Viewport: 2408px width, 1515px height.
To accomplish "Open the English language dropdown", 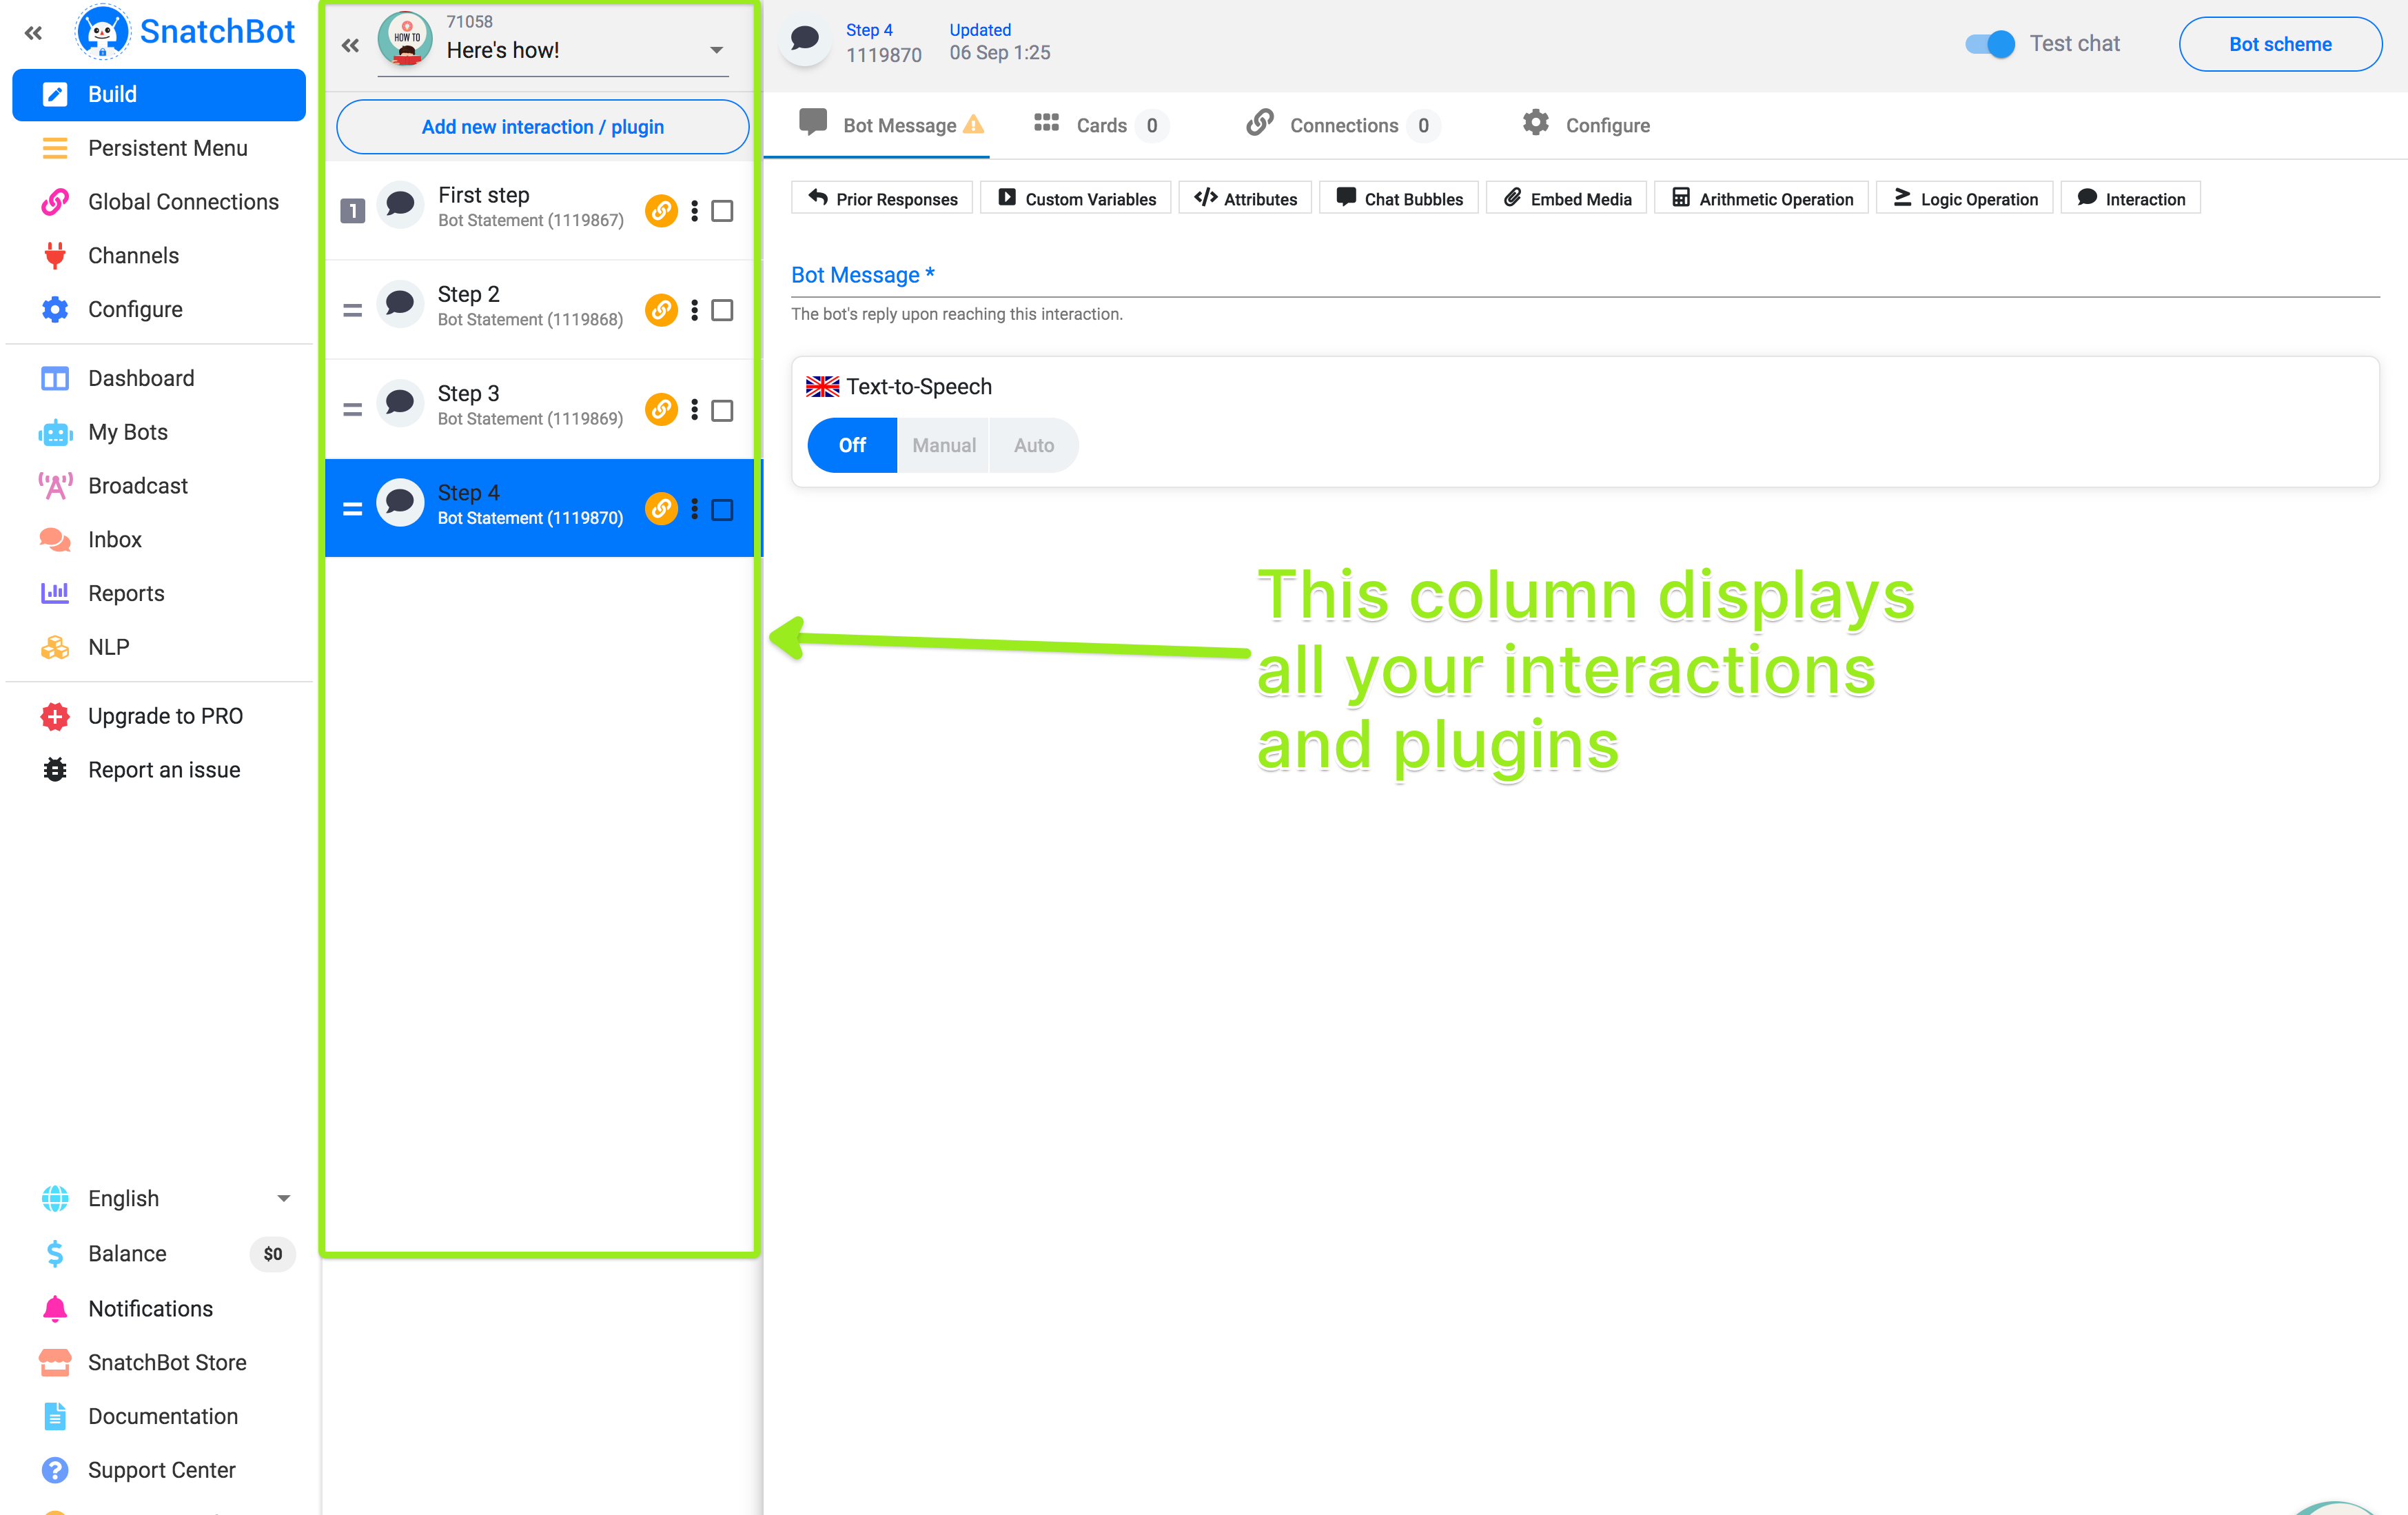I will click(283, 1198).
